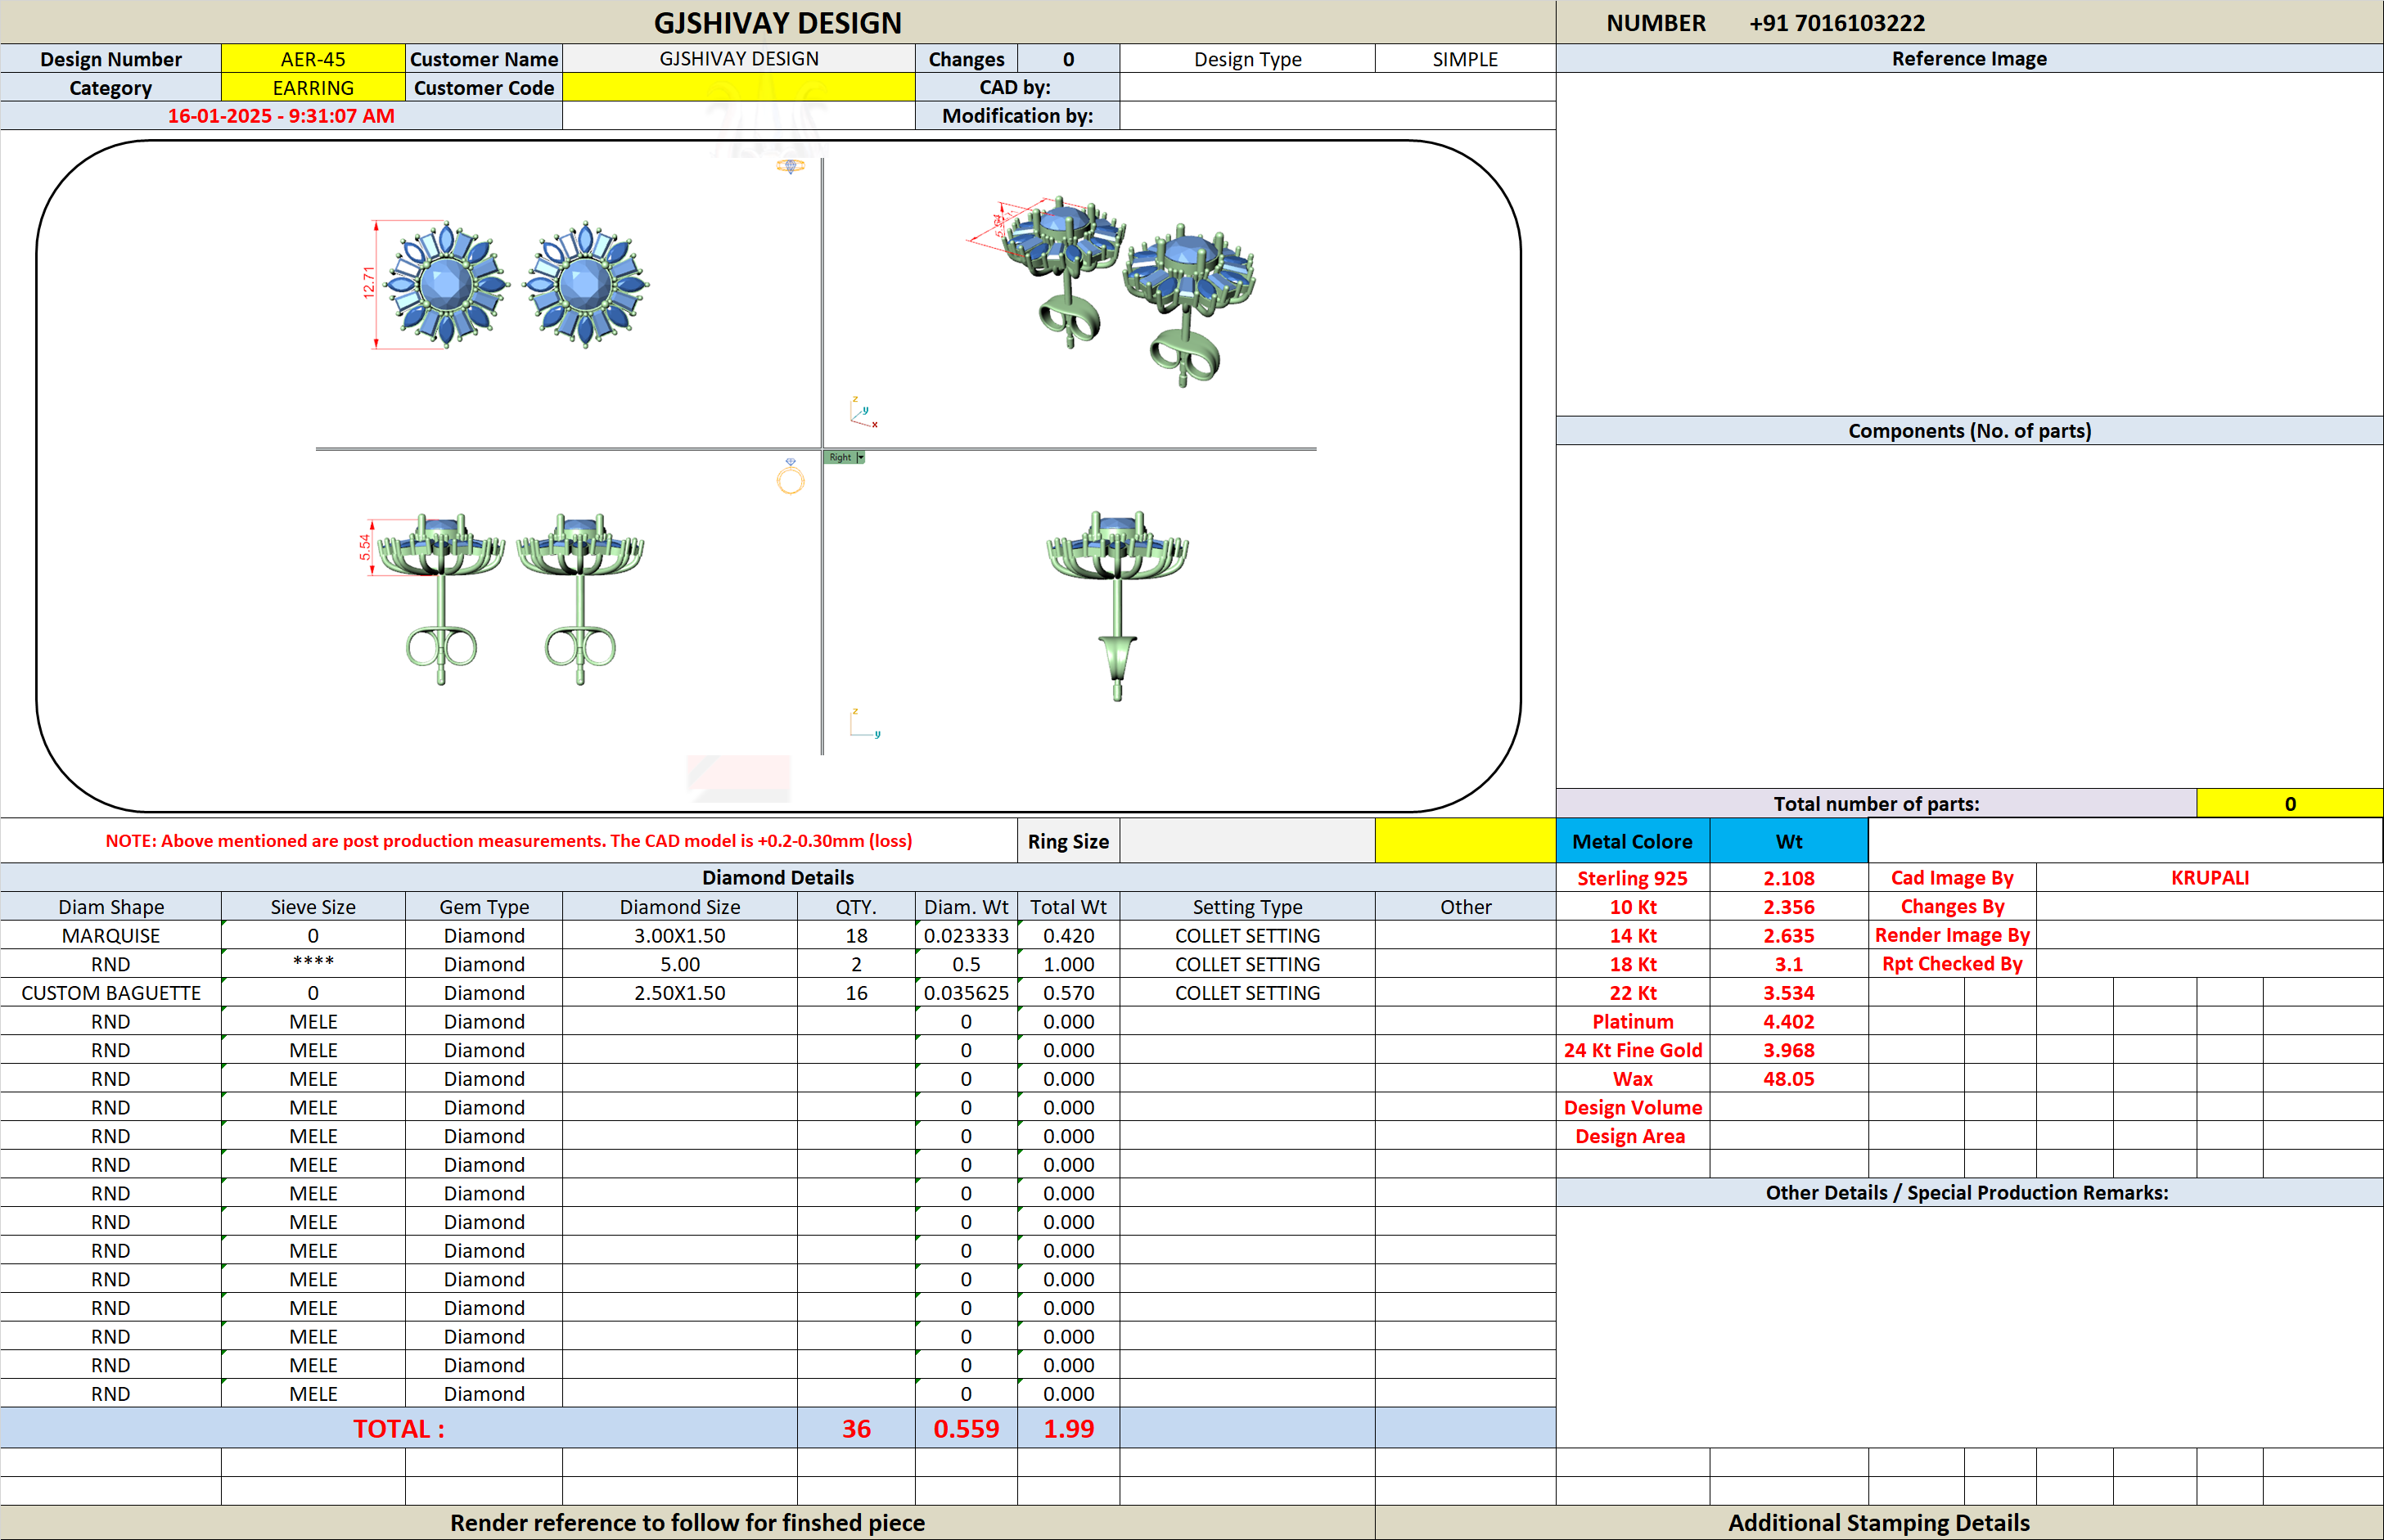Click the blue Wt header cell
The width and height of the screenshot is (2384, 1540).
tap(1789, 841)
